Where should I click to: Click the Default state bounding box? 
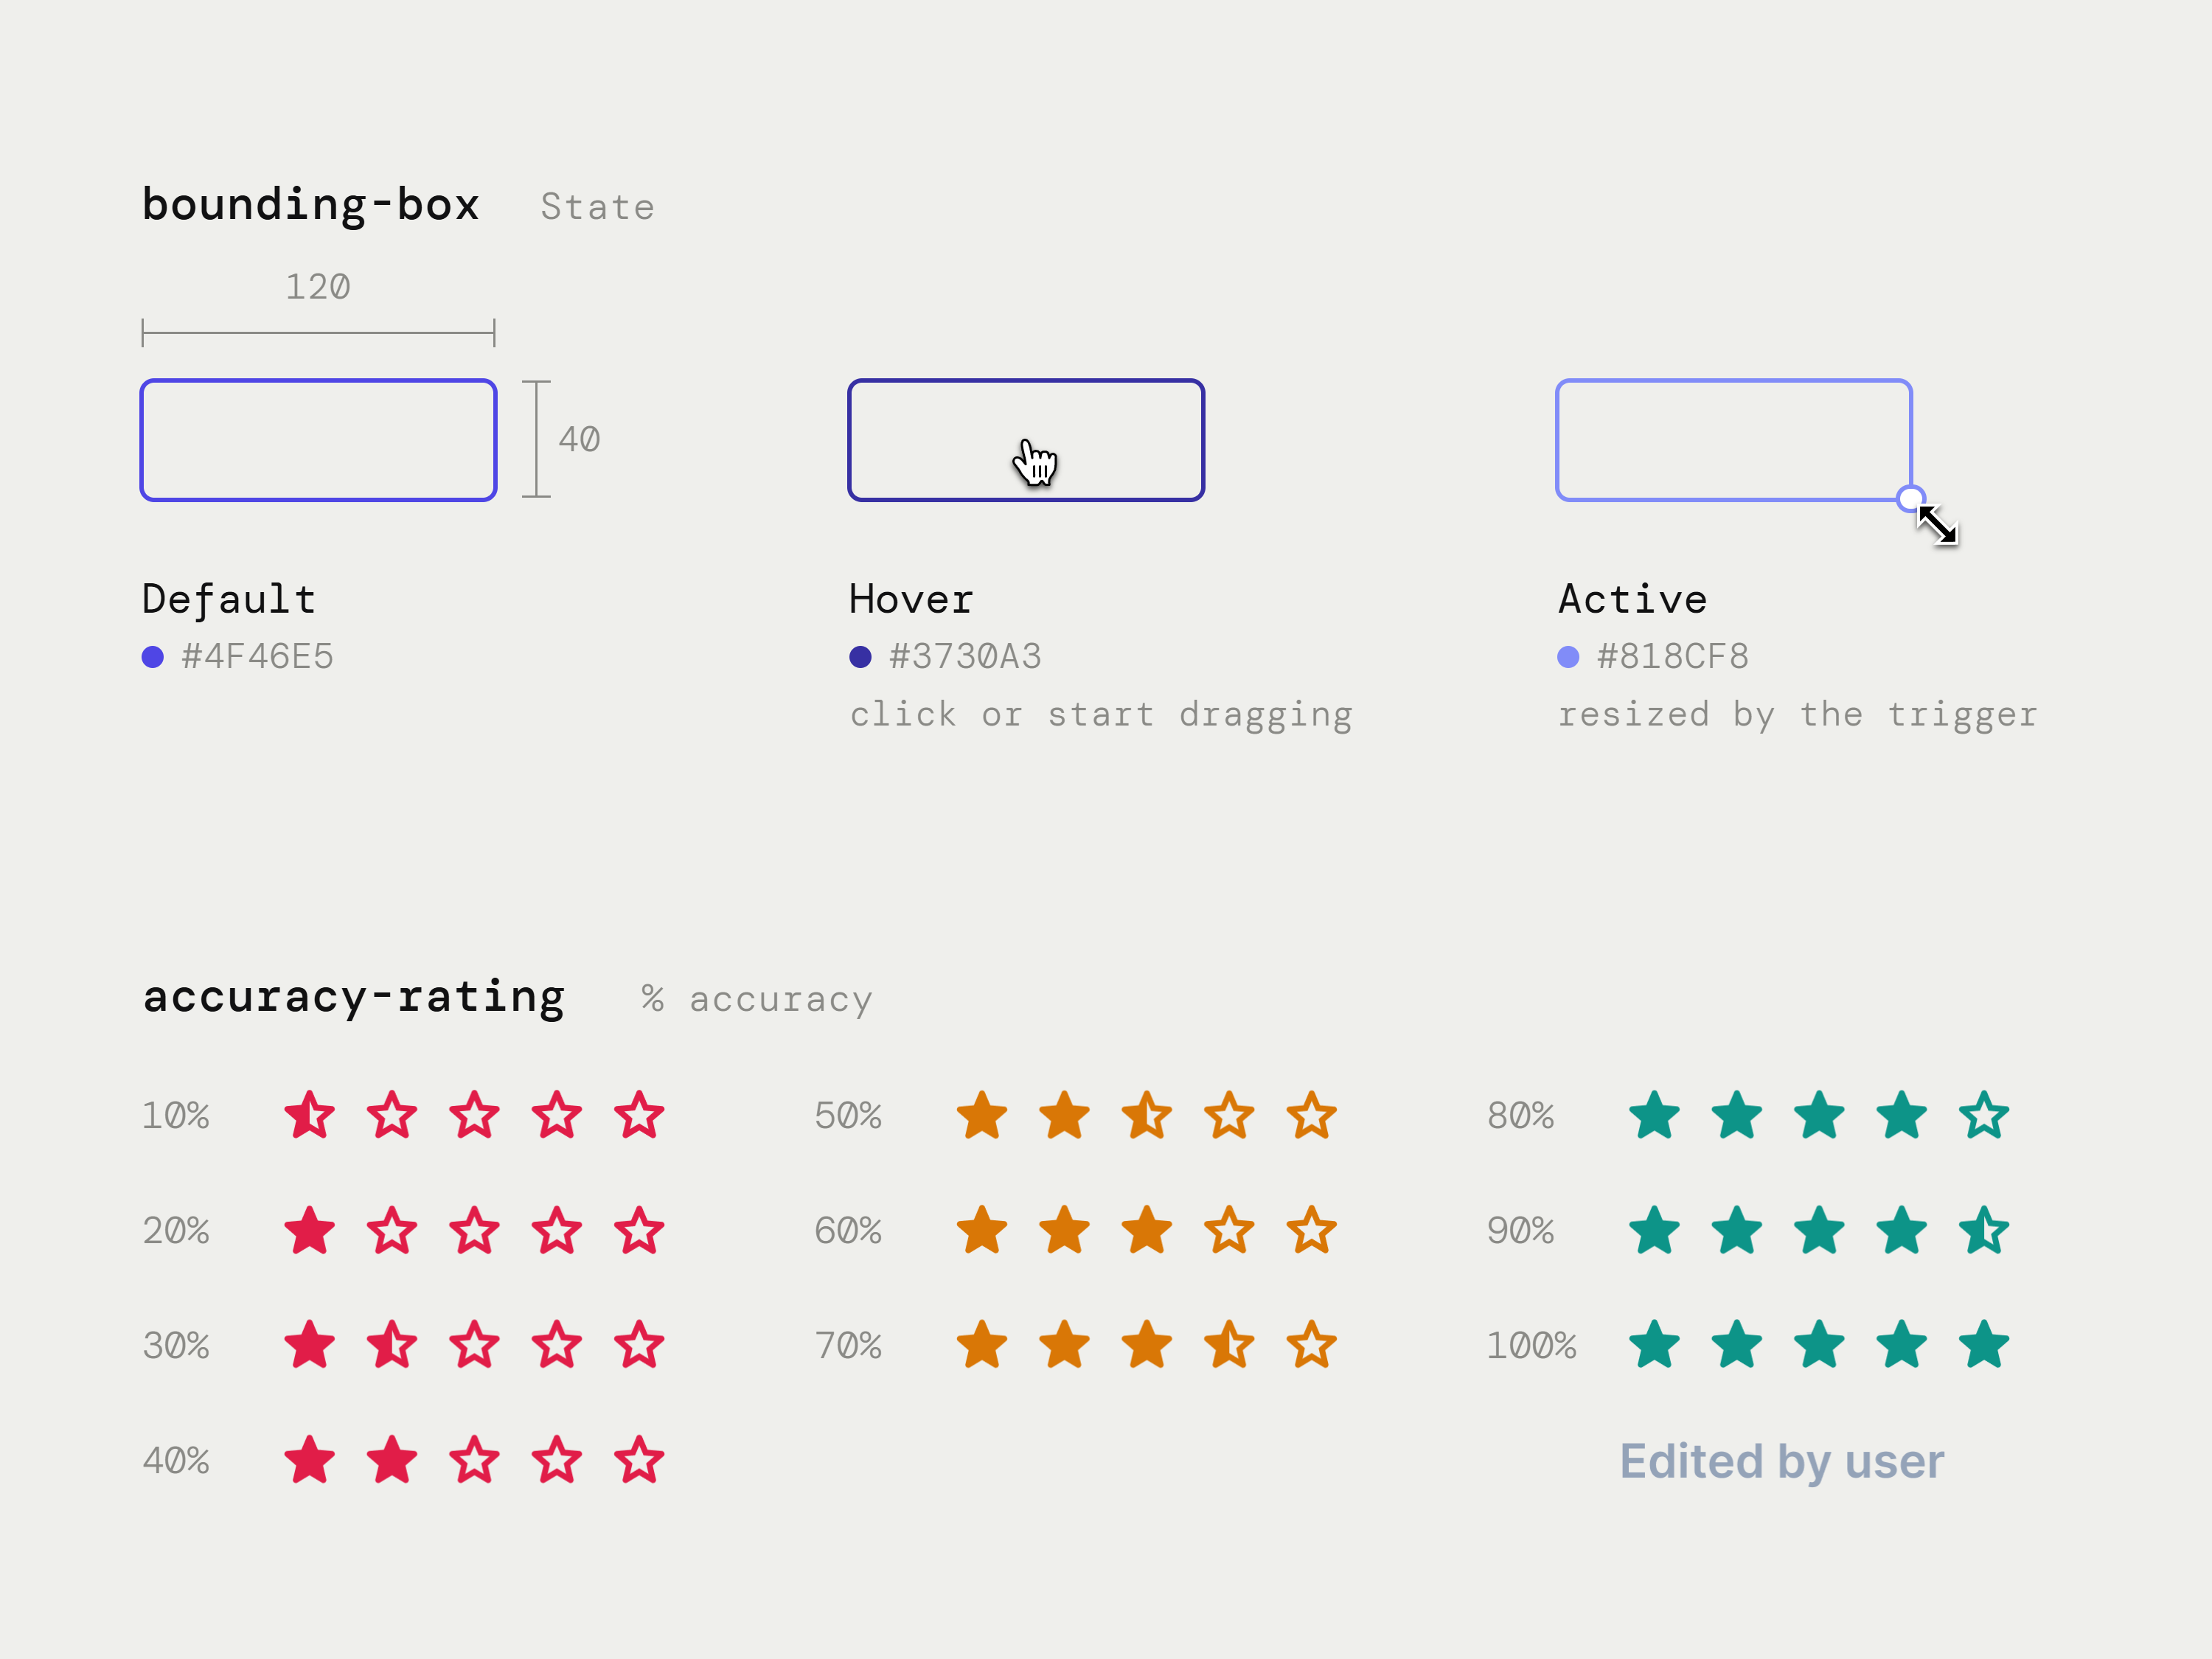click(x=318, y=440)
